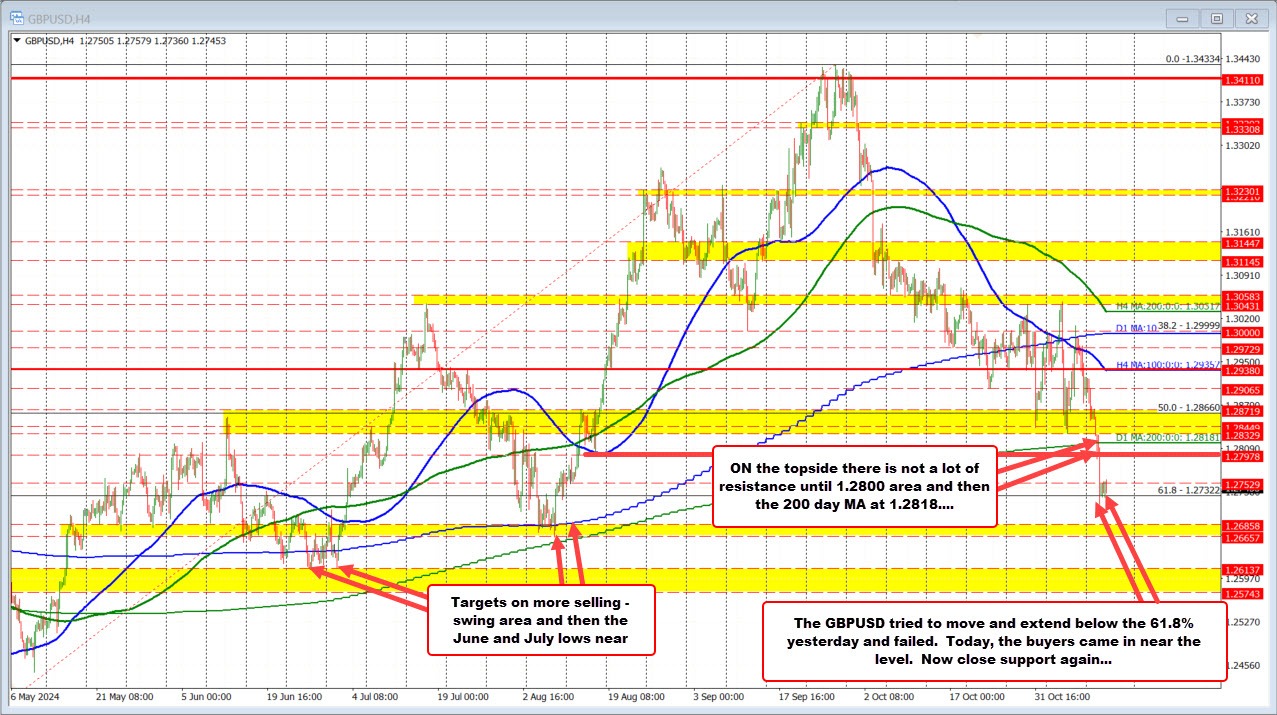The image size is (1277, 715).
Task: Select the 1.28719 price level label
Action: tap(1243, 411)
